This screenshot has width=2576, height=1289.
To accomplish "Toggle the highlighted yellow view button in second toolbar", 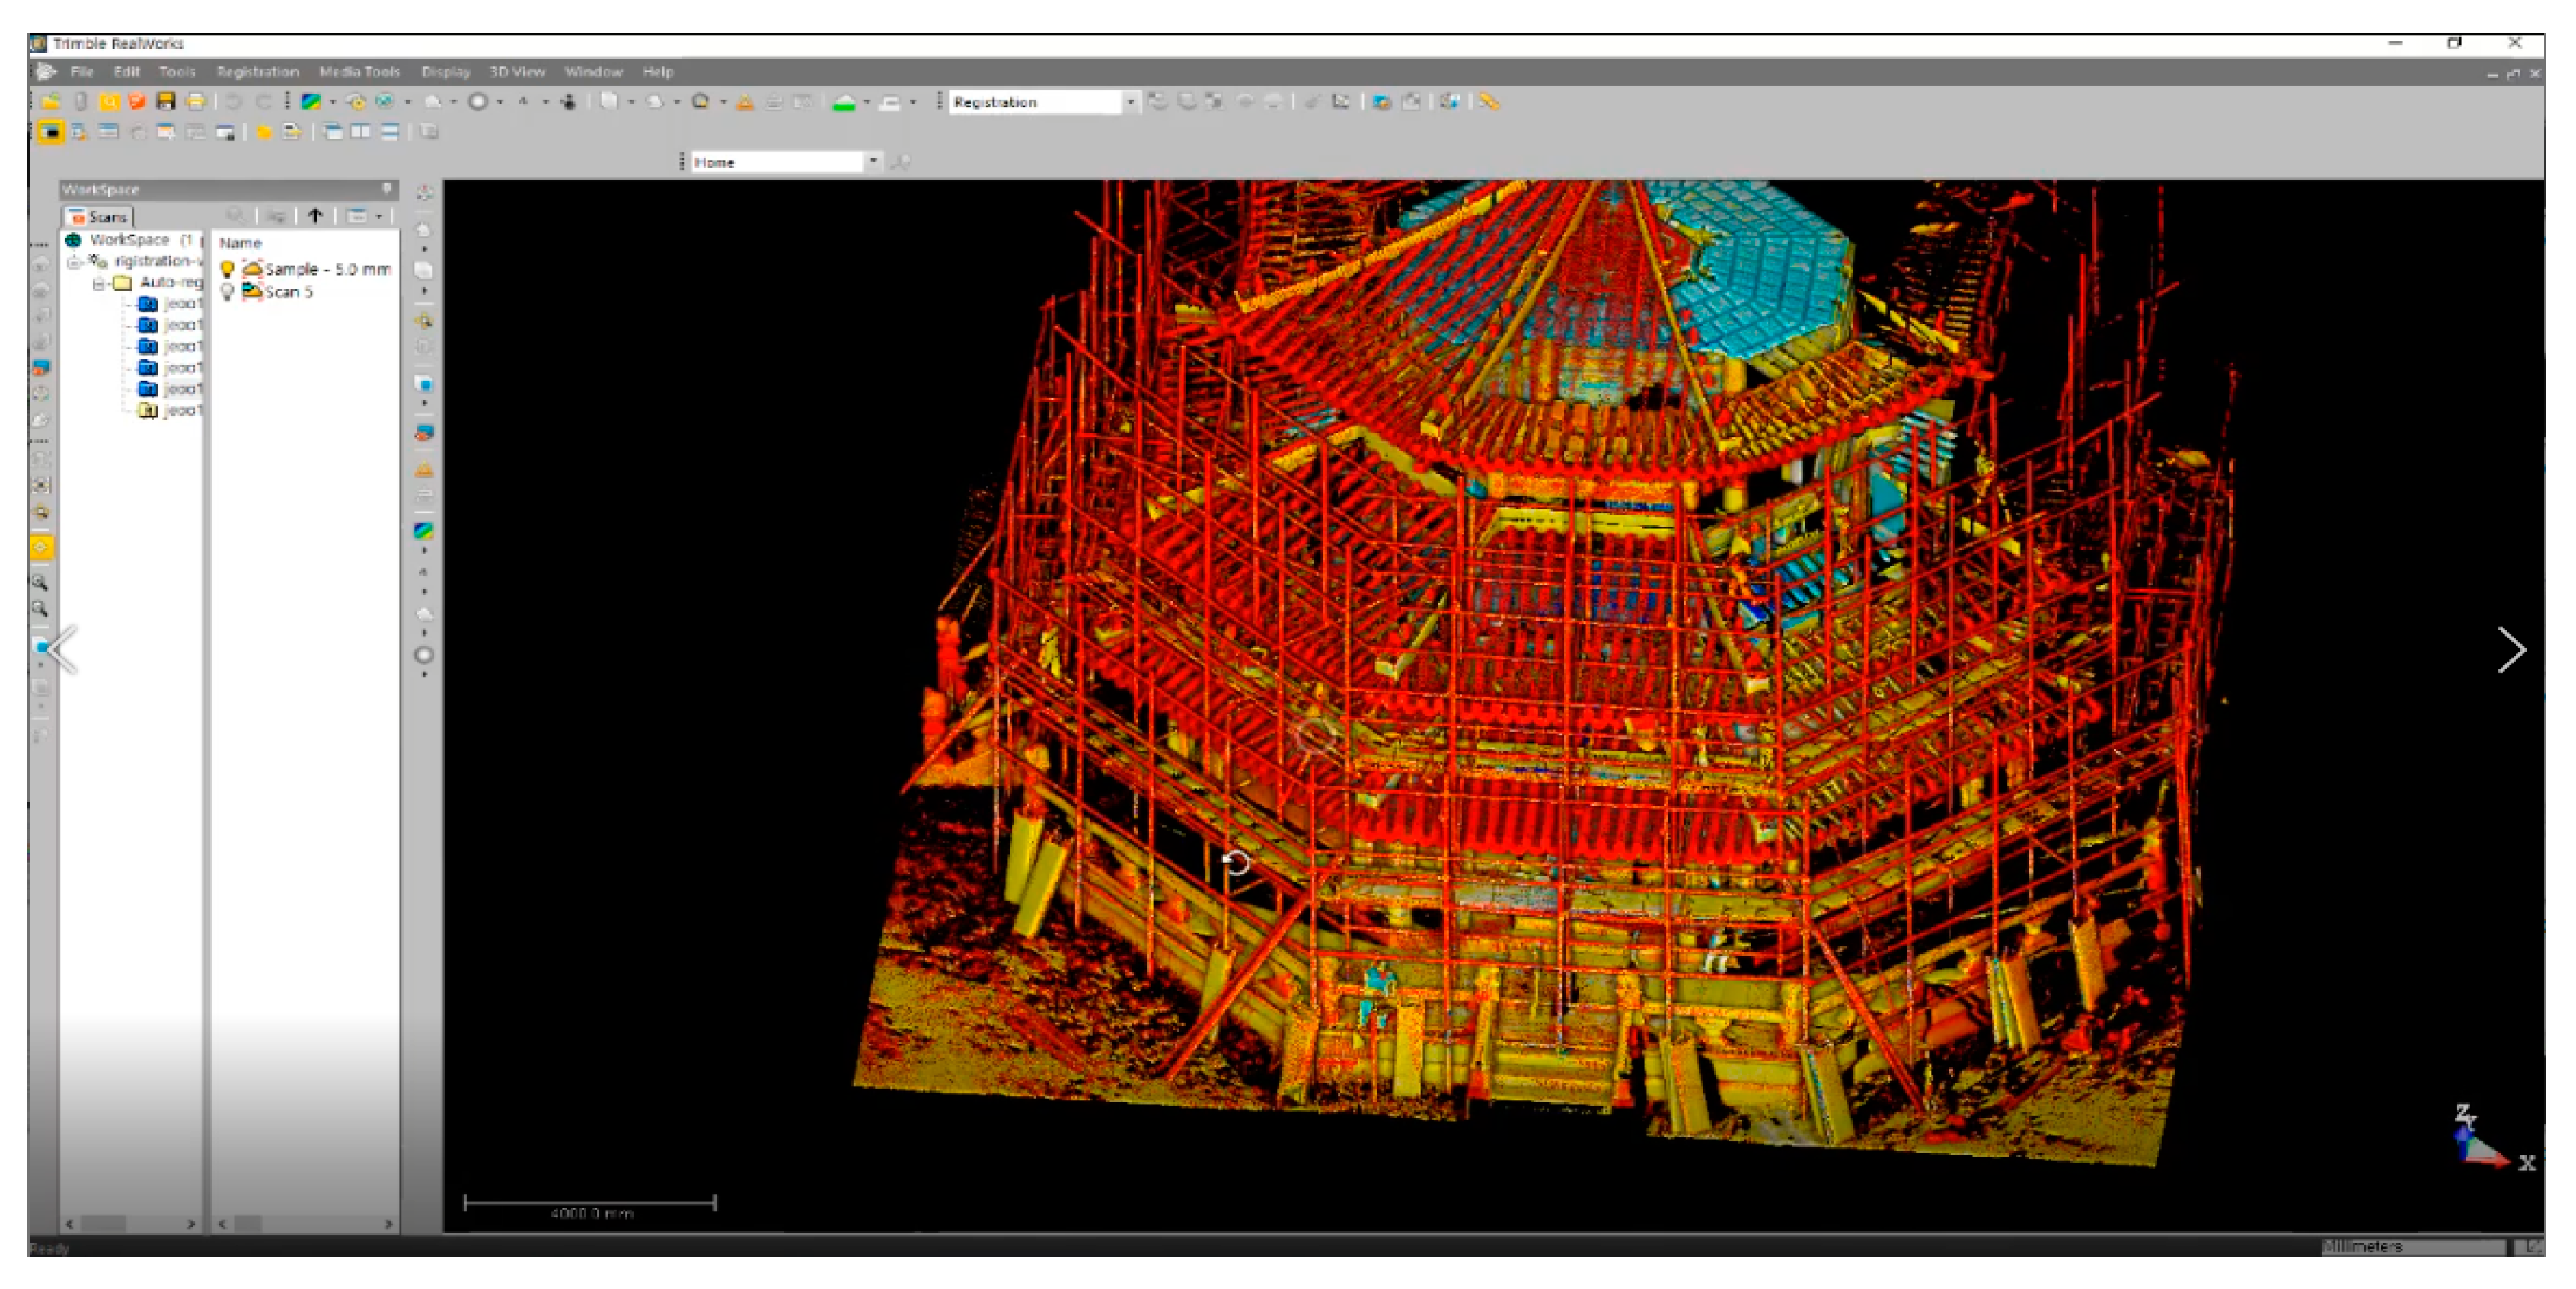I will point(50,132).
